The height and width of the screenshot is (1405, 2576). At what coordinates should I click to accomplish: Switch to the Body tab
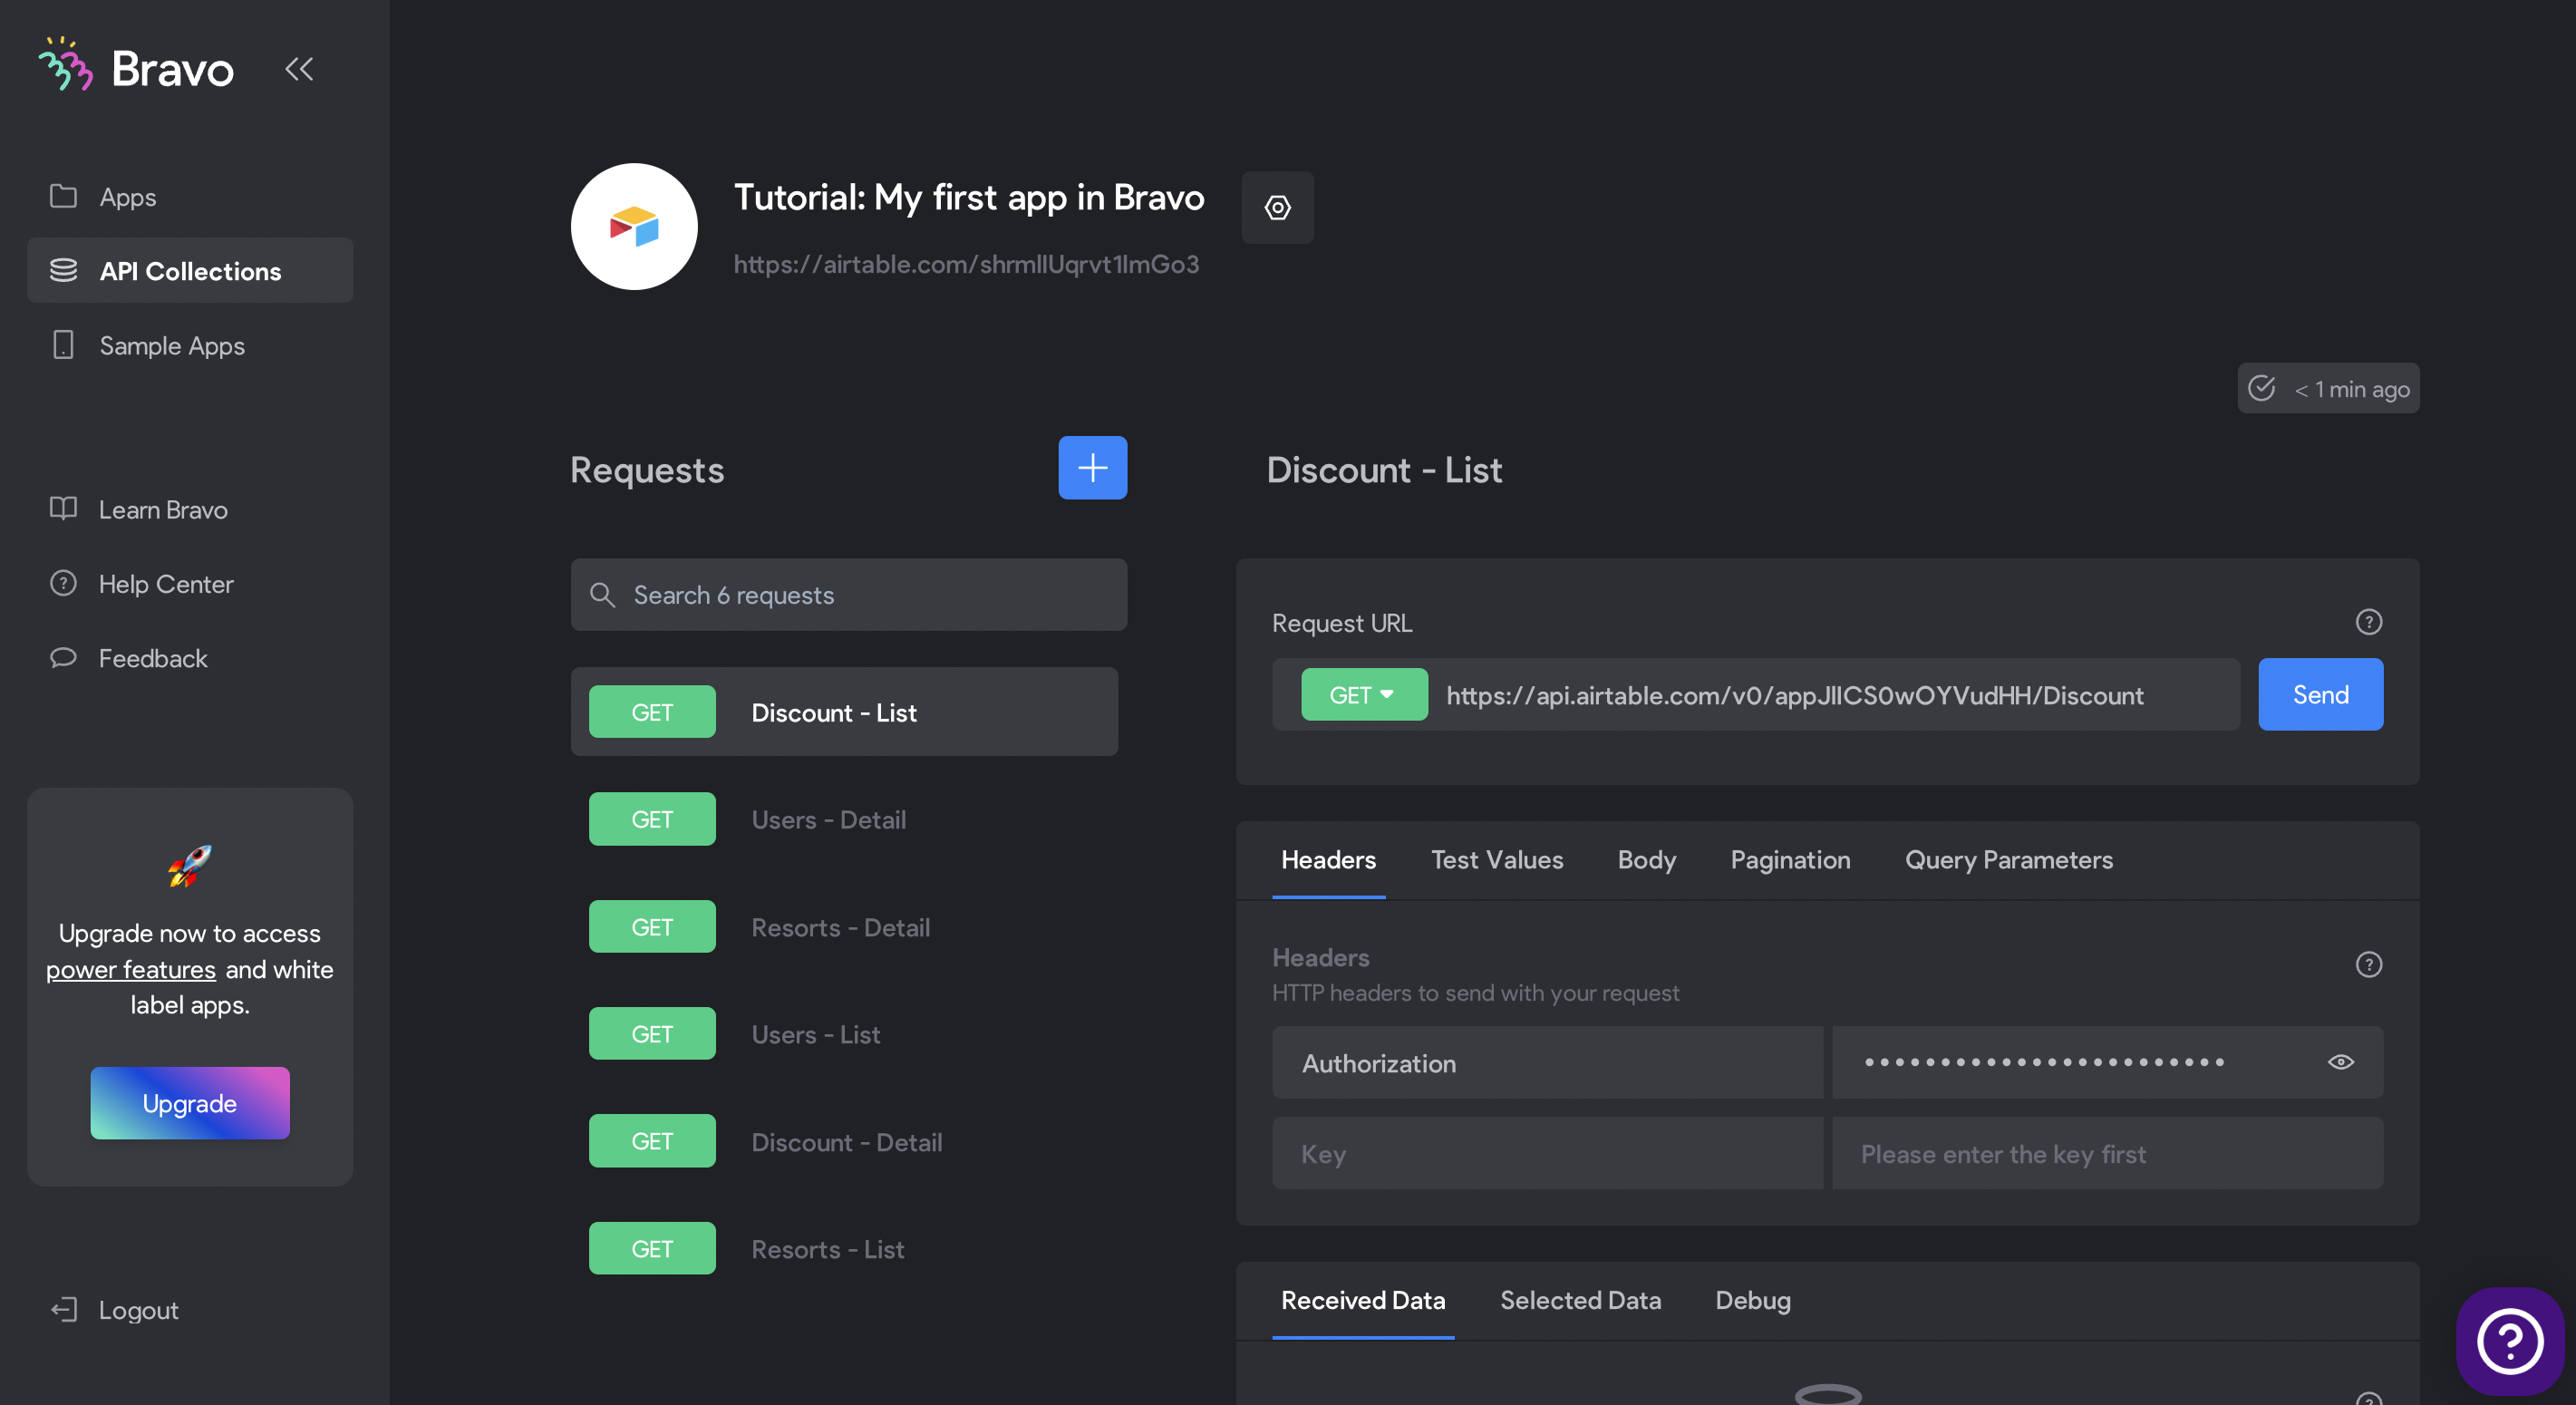coord(1646,860)
